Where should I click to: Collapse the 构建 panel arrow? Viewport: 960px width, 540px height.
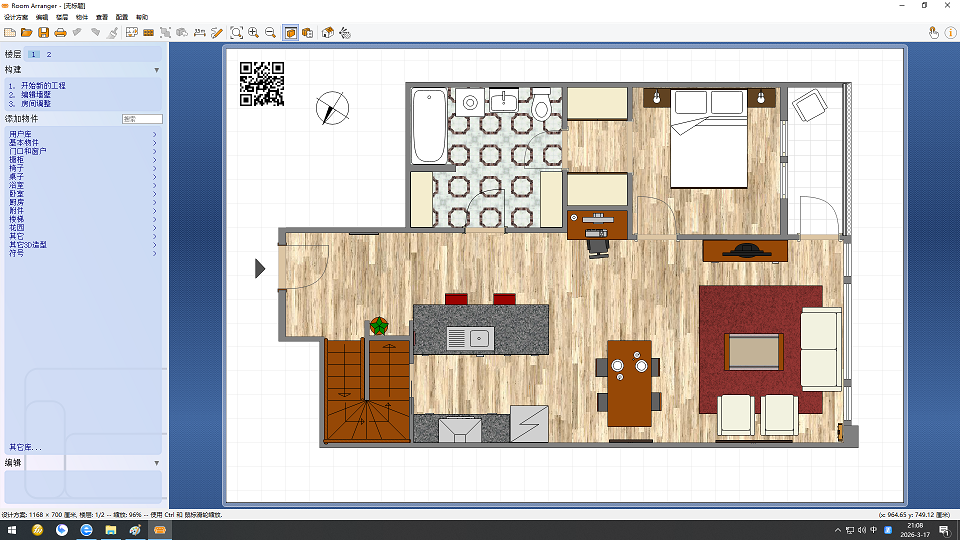pyautogui.click(x=156, y=70)
